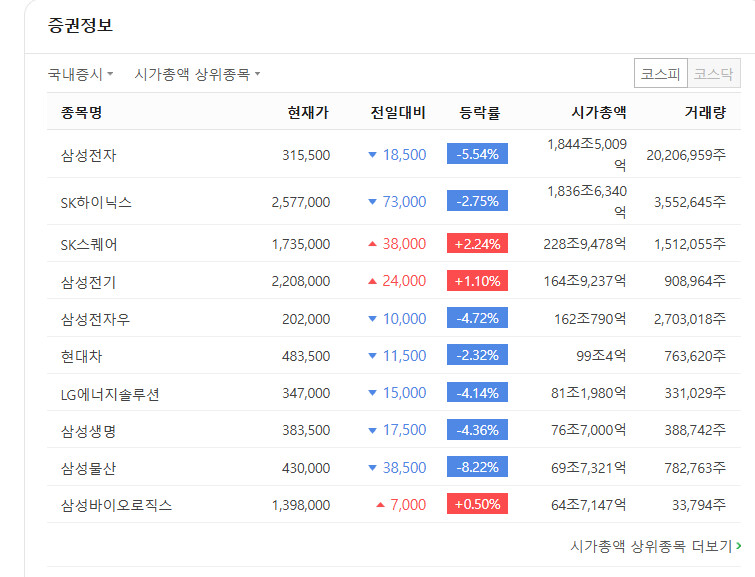
Task: Click the 18,500 change value
Action: click(x=404, y=155)
